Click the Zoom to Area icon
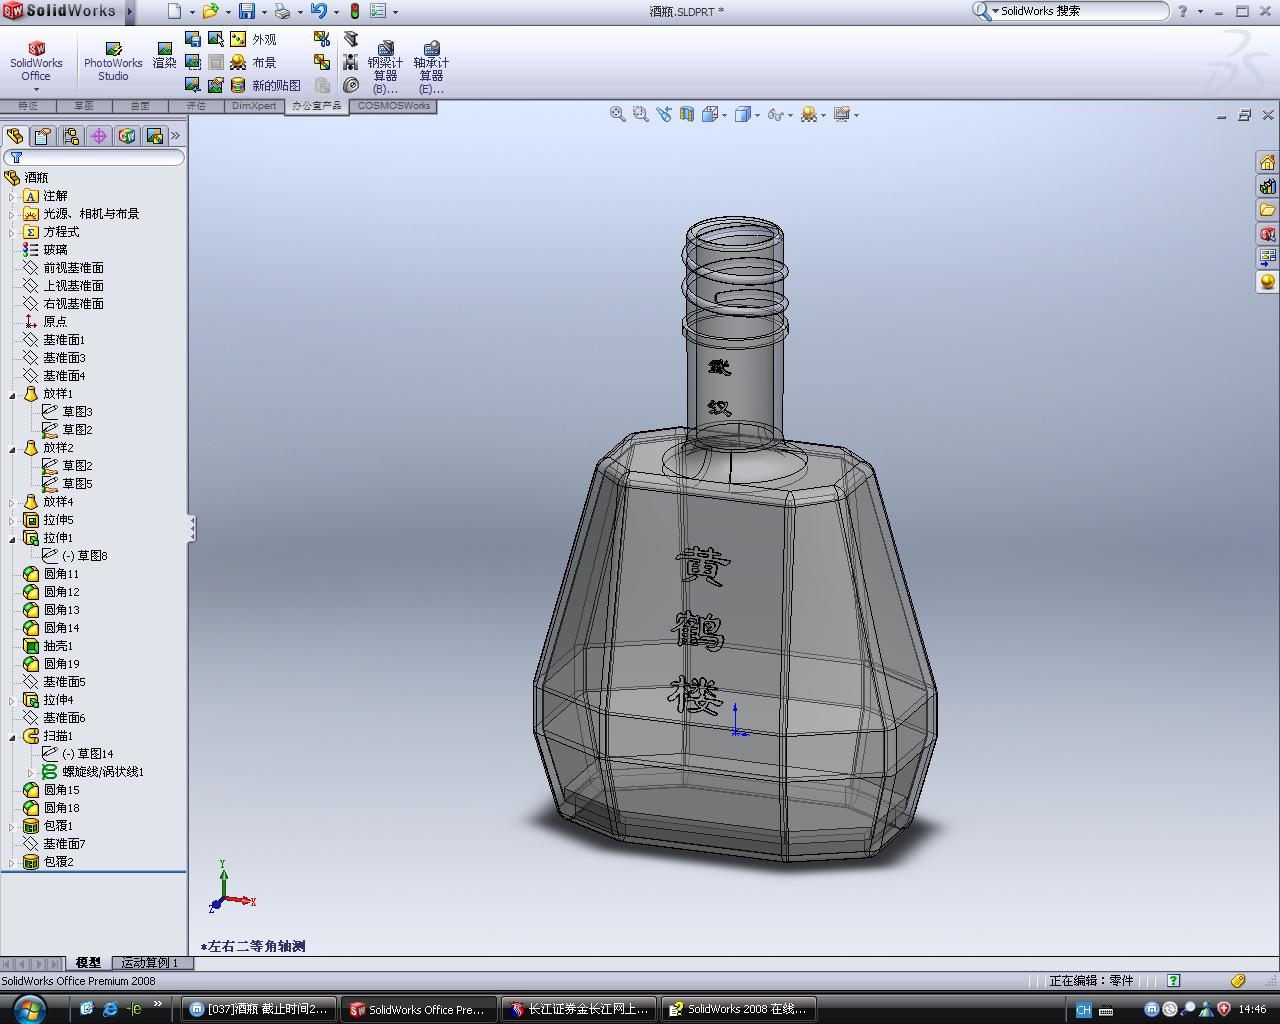The width and height of the screenshot is (1280, 1024). click(x=641, y=115)
